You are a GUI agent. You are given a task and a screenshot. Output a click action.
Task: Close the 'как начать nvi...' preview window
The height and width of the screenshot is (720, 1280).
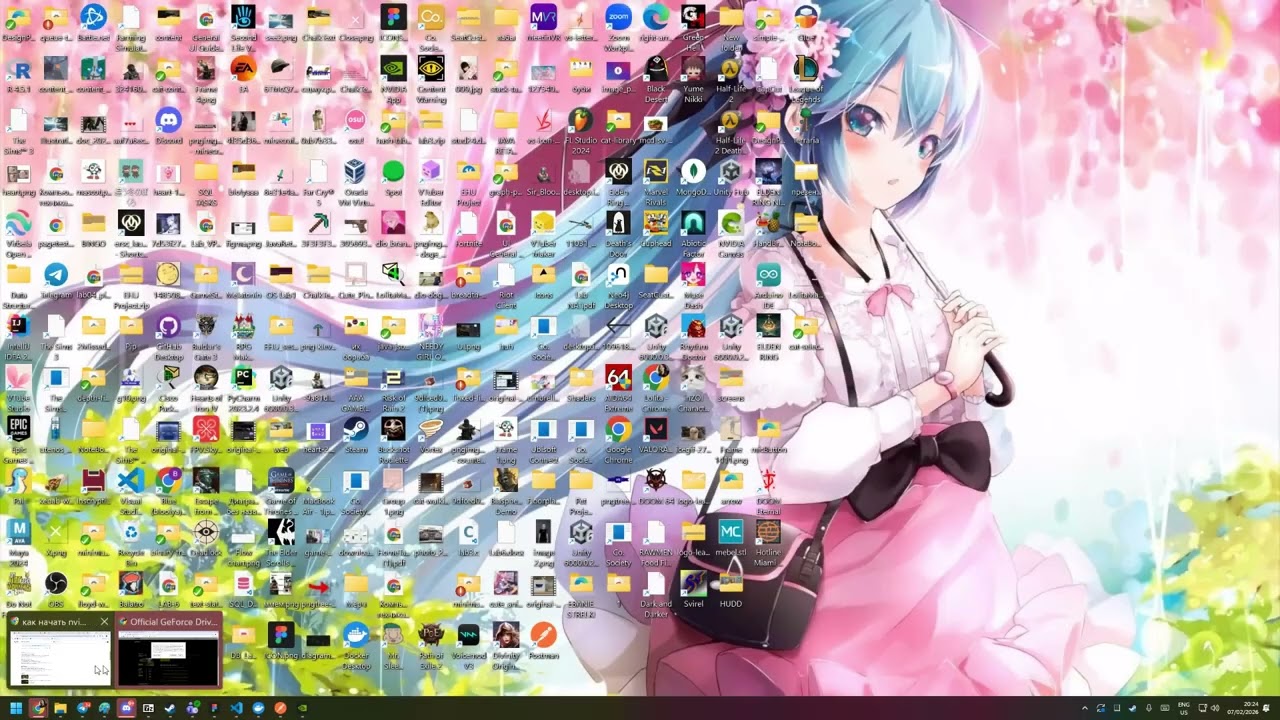click(x=104, y=622)
